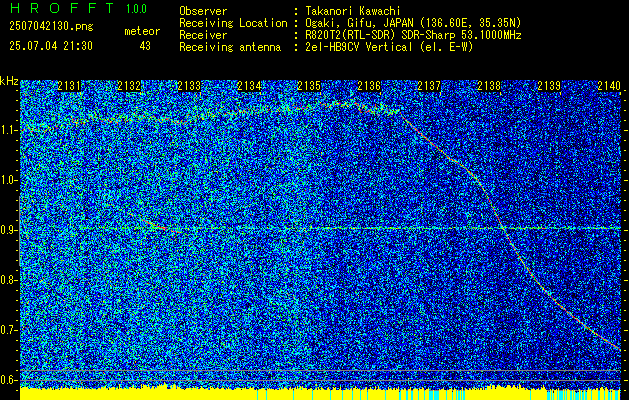The width and height of the screenshot is (629, 400).
Task: Click the 1.1 frequency axis label
Action: (x=9, y=130)
